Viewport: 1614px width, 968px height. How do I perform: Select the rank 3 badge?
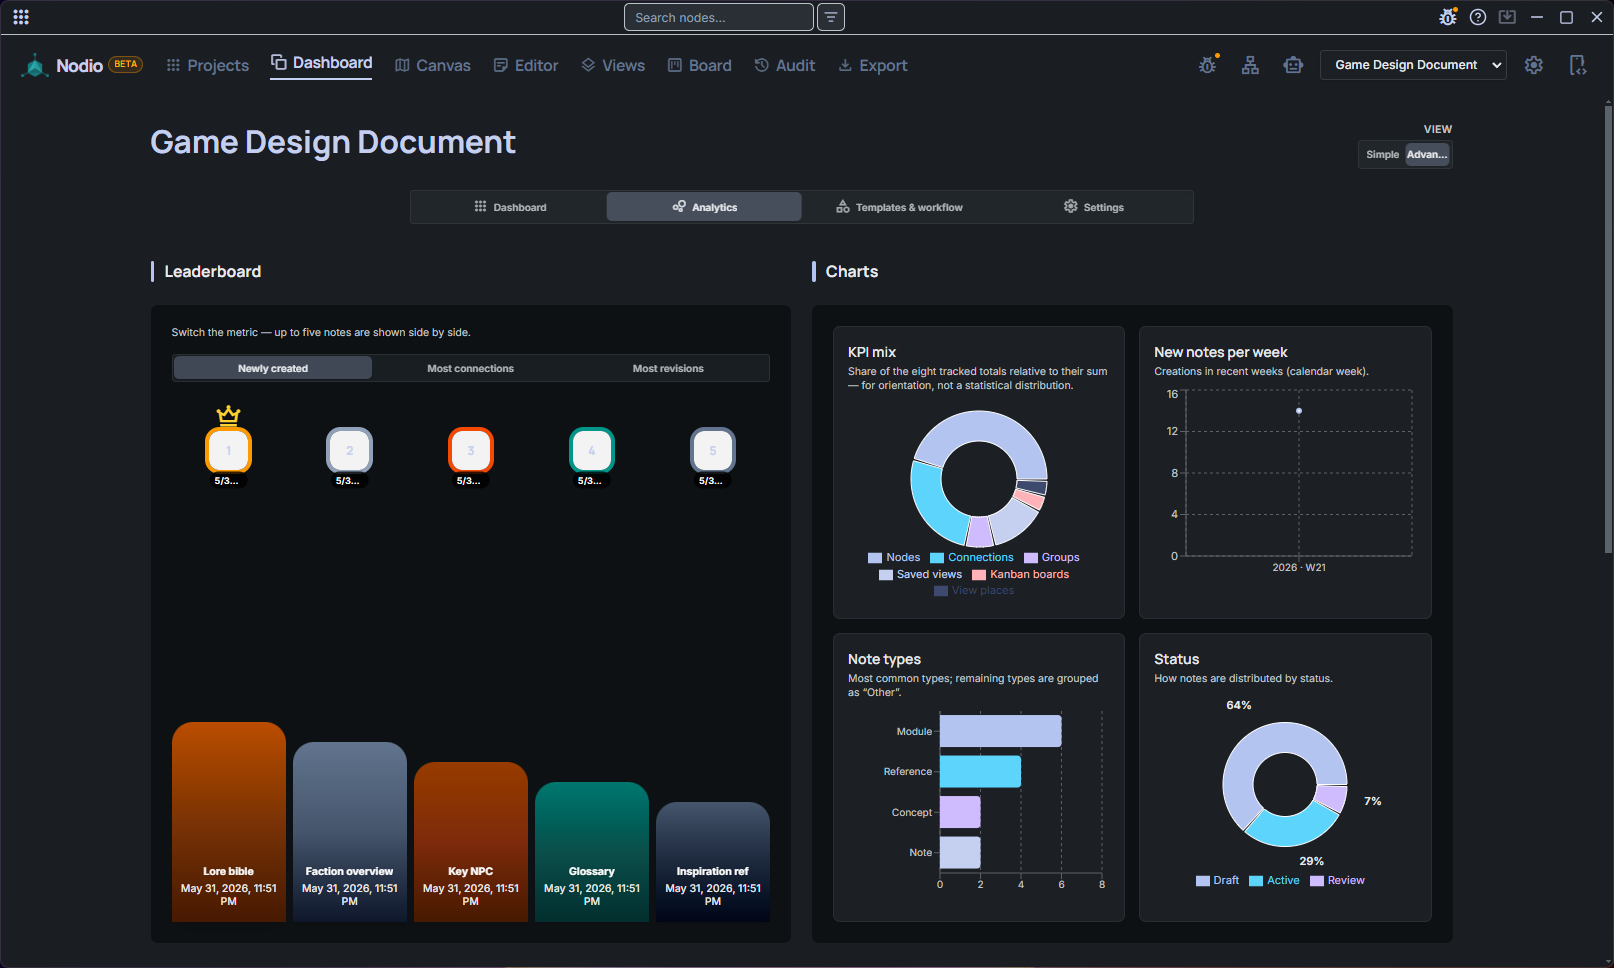click(471, 450)
